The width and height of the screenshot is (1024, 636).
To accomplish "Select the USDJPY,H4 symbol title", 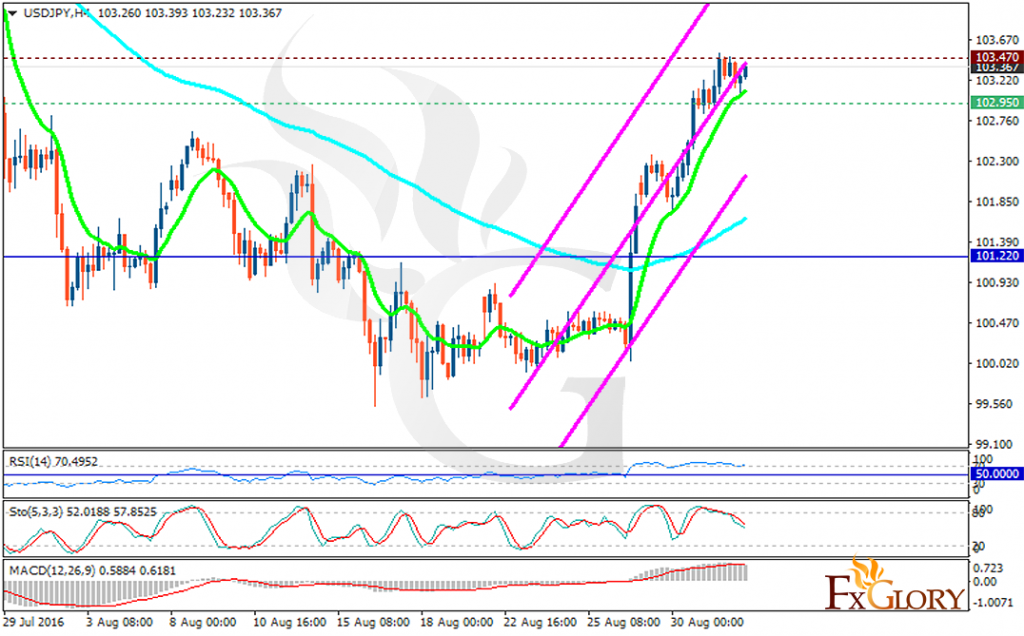I will pyautogui.click(x=57, y=12).
